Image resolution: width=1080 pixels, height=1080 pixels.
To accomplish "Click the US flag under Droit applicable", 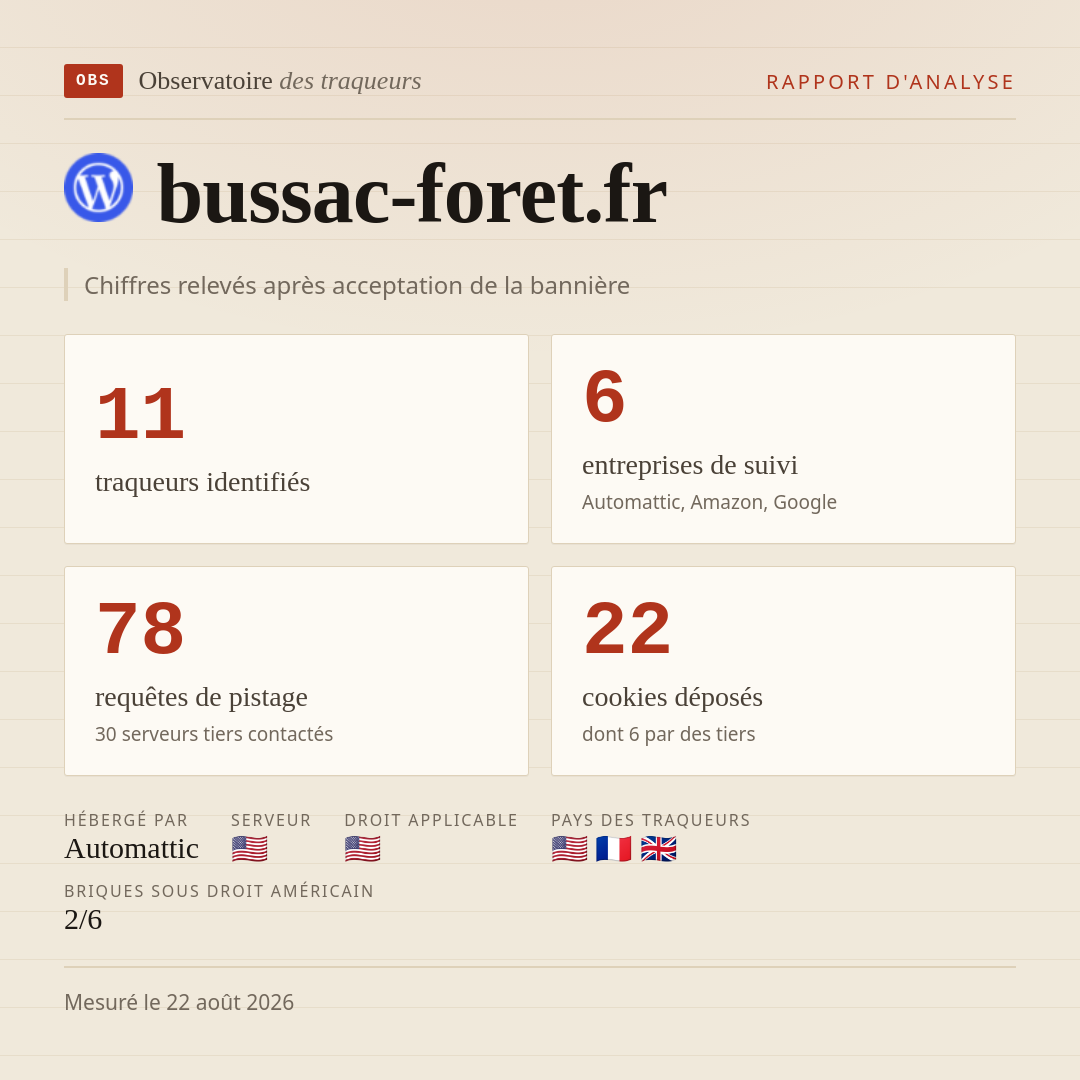I will pos(362,849).
